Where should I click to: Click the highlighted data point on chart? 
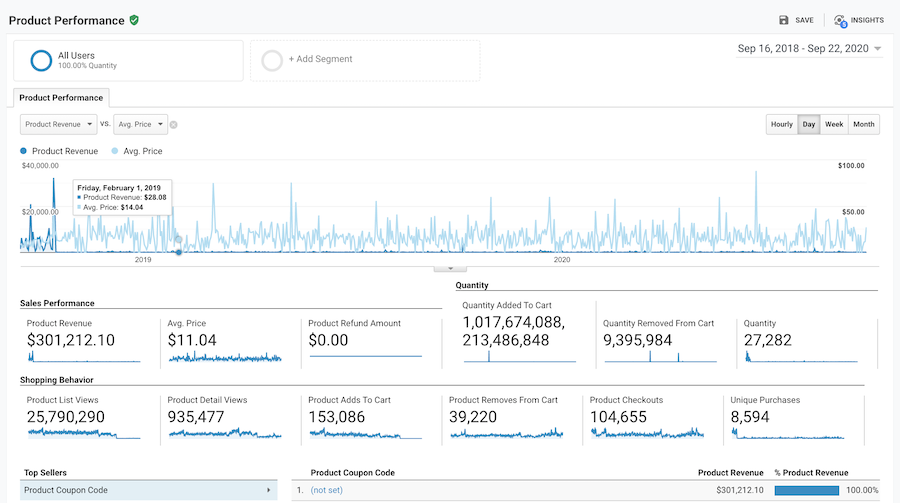(179, 252)
